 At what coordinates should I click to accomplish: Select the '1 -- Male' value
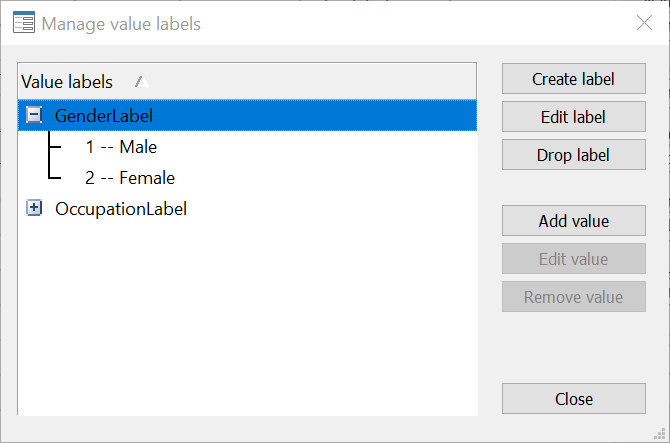coord(121,147)
